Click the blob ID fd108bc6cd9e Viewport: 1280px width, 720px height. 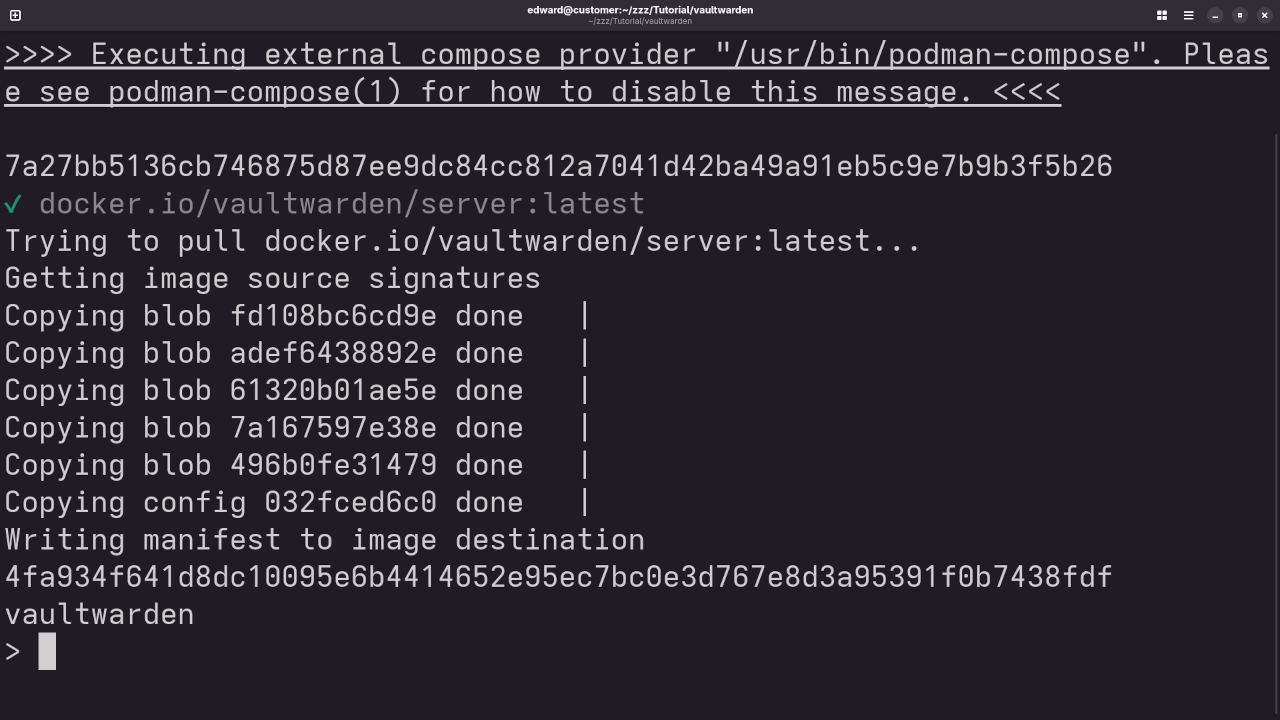[333, 316]
